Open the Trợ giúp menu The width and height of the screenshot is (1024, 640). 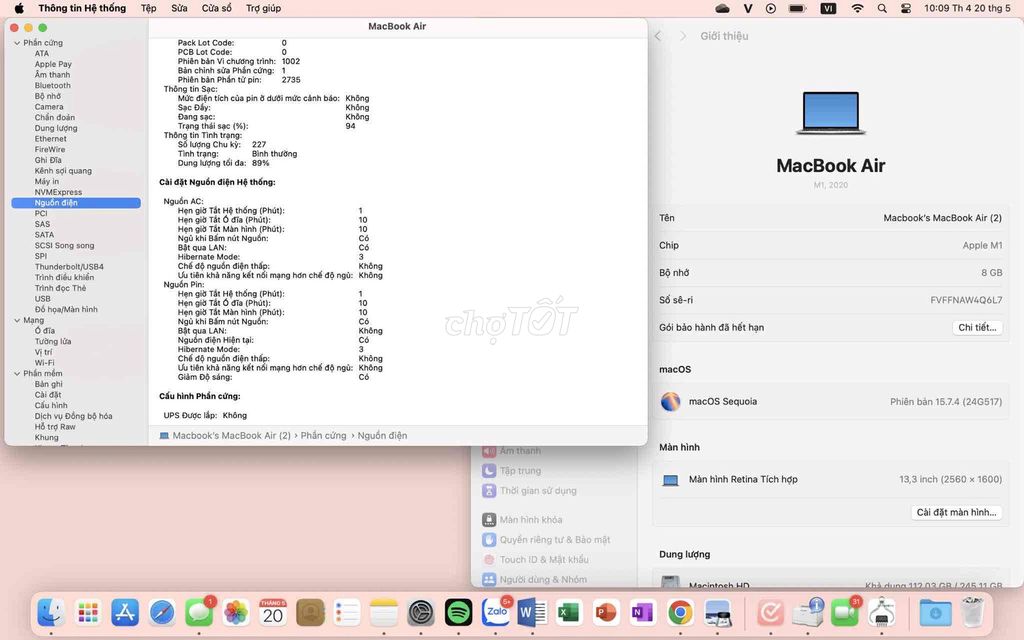pos(263,8)
